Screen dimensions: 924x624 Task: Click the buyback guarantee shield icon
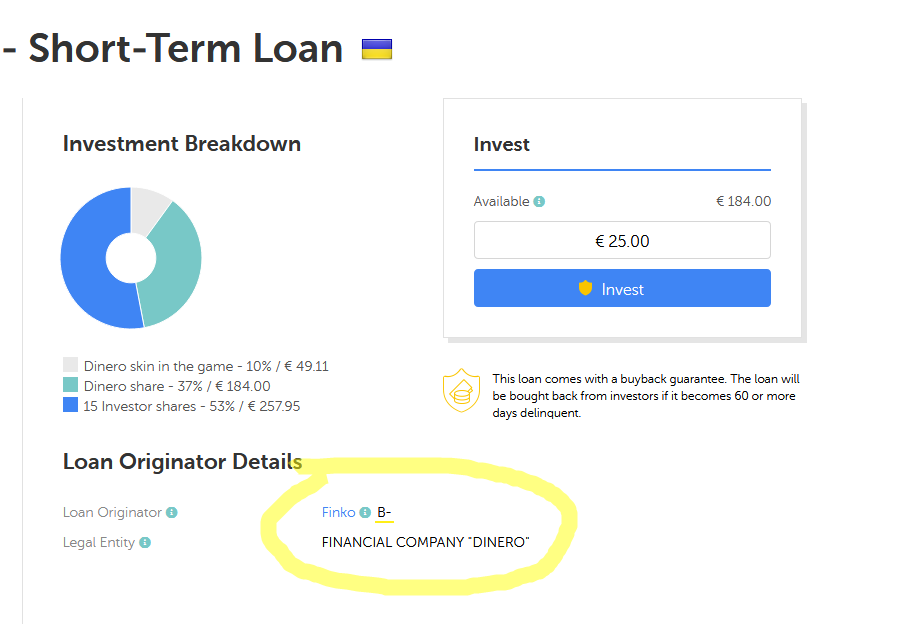(x=462, y=391)
